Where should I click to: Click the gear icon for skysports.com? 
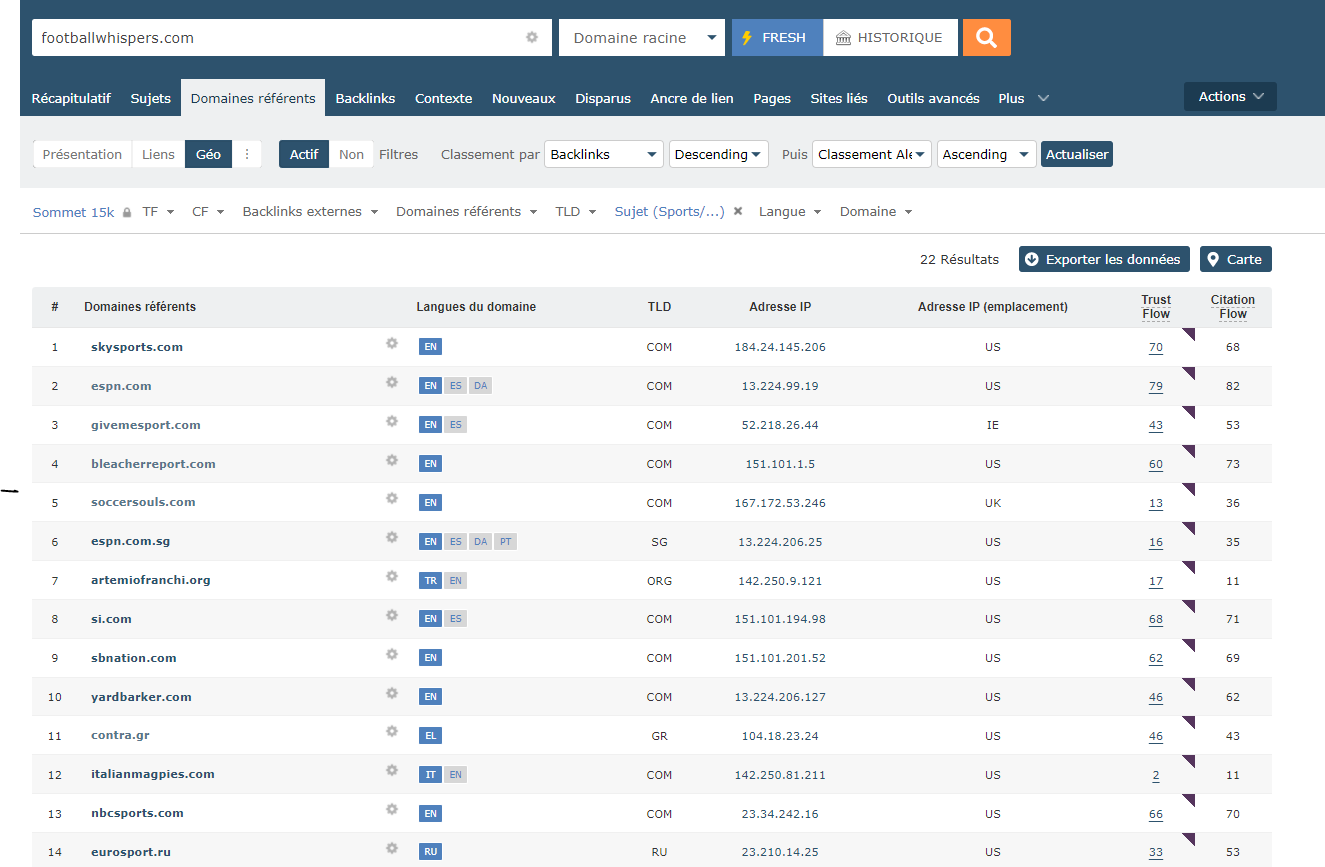392,343
